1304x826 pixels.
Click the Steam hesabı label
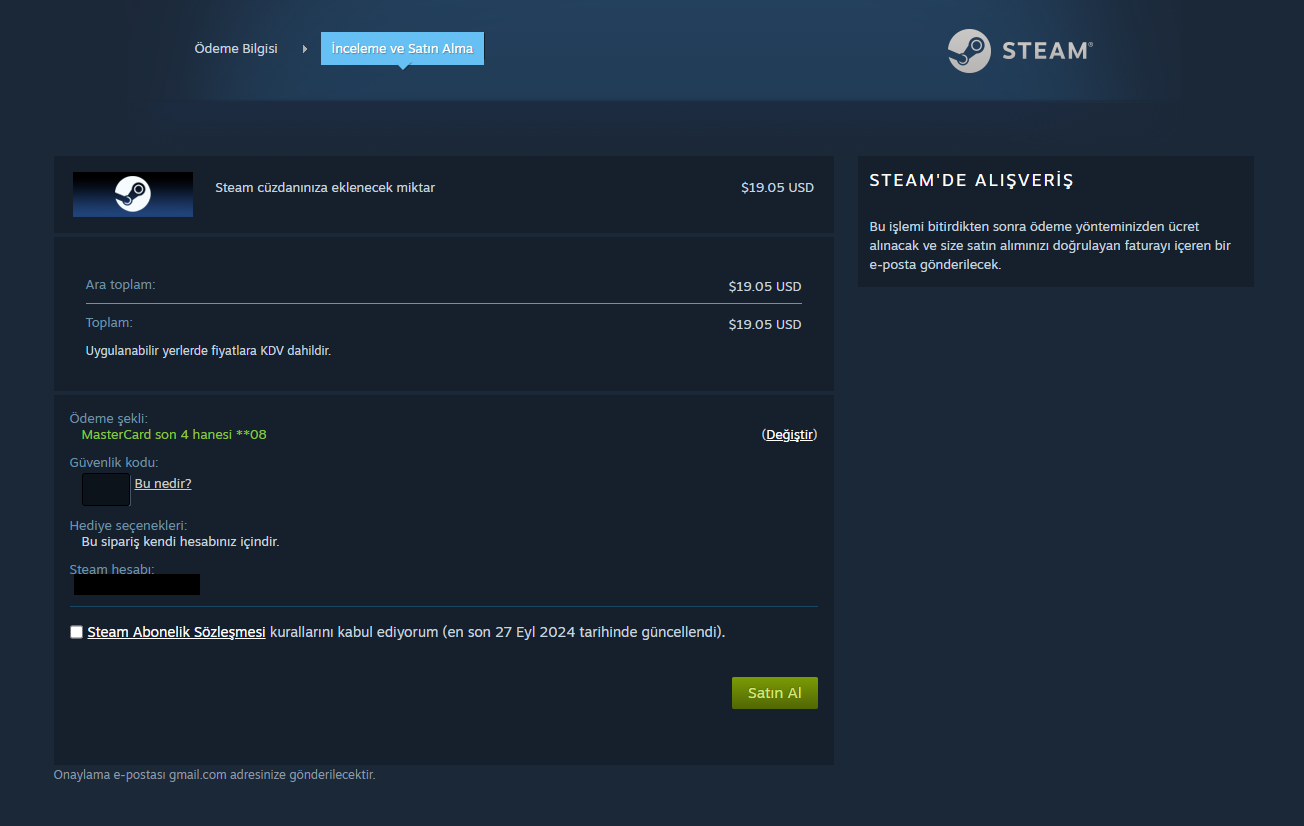point(112,570)
